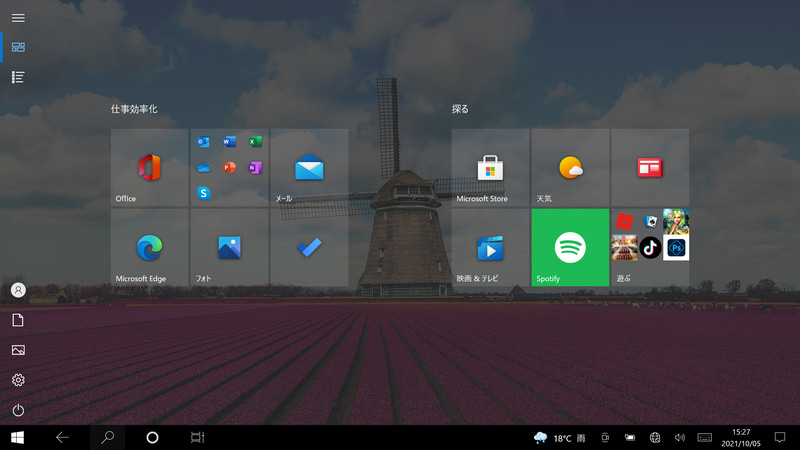Switch to pinned tiles view
Image resolution: width=800 pixels, height=450 pixels.
(18, 47)
